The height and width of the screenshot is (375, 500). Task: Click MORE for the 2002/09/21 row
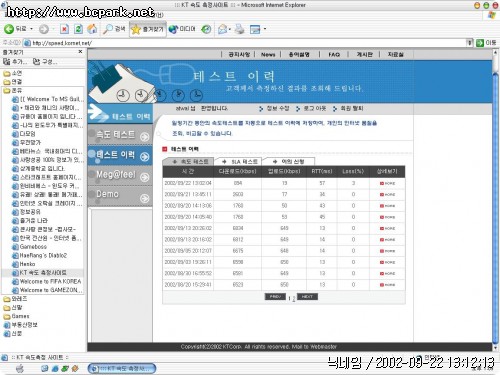(x=387, y=195)
